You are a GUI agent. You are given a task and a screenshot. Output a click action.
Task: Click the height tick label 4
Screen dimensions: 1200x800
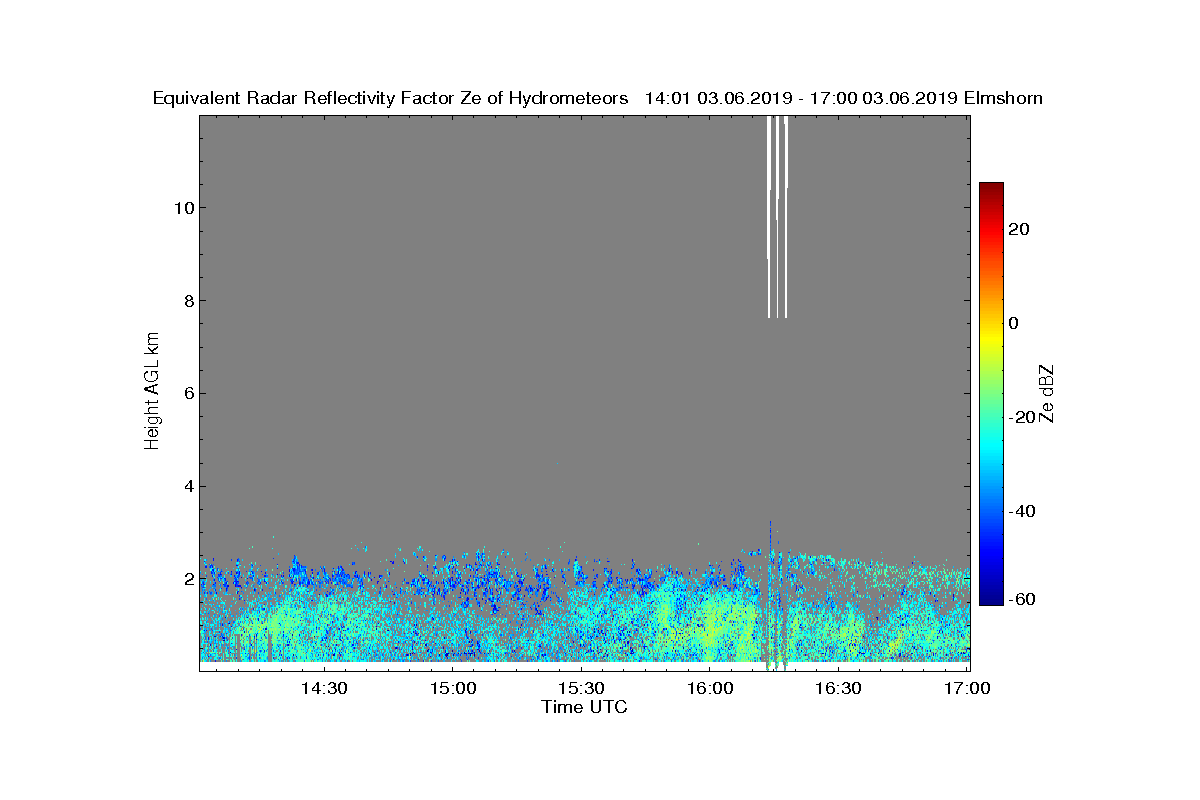click(x=187, y=487)
